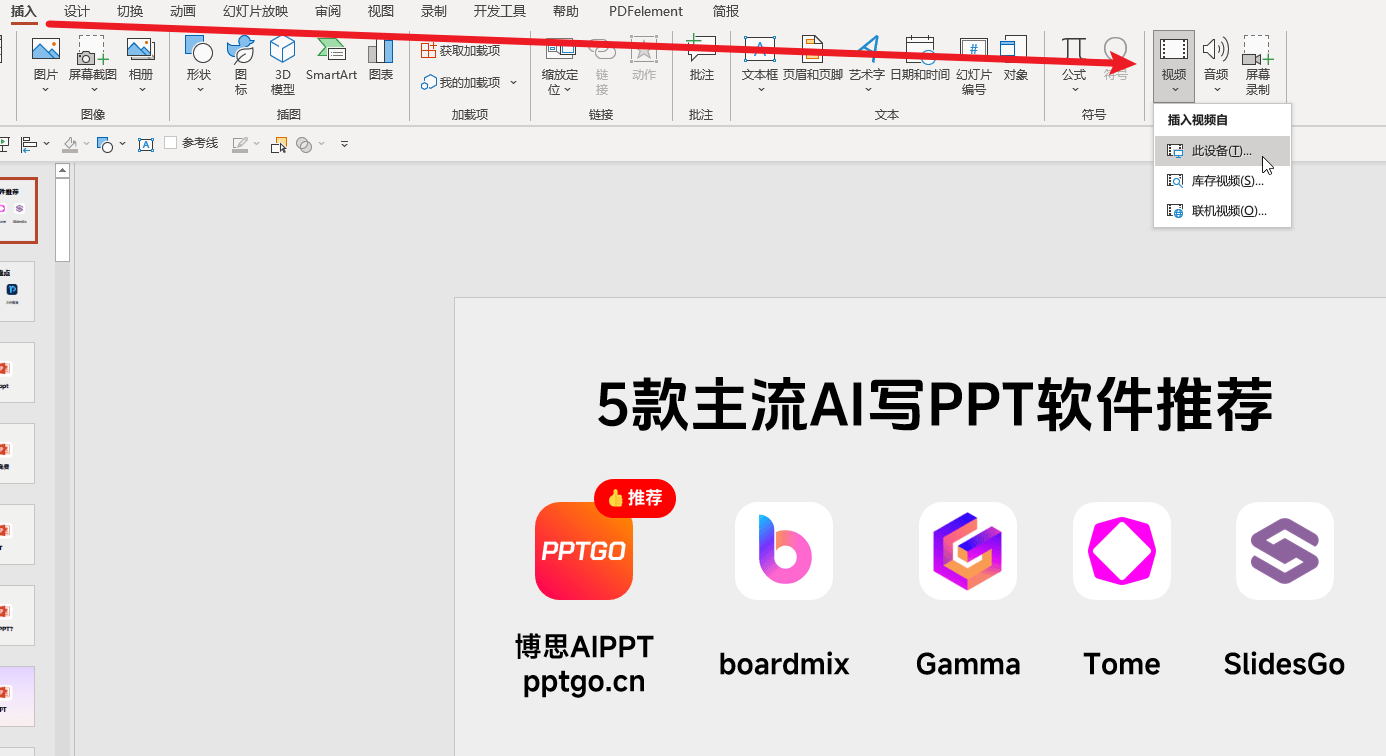
Task: Click the SlidesGo label text
Action: coord(1284,664)
